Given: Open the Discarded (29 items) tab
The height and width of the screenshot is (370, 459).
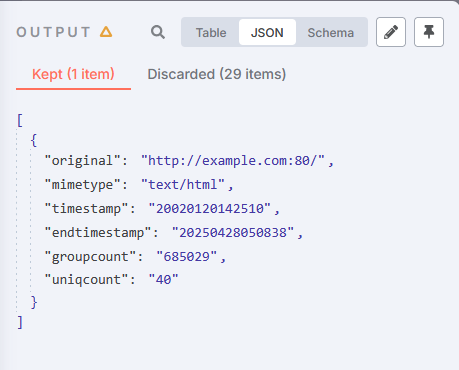Looking at the screenshot, I should coord(217,74).
